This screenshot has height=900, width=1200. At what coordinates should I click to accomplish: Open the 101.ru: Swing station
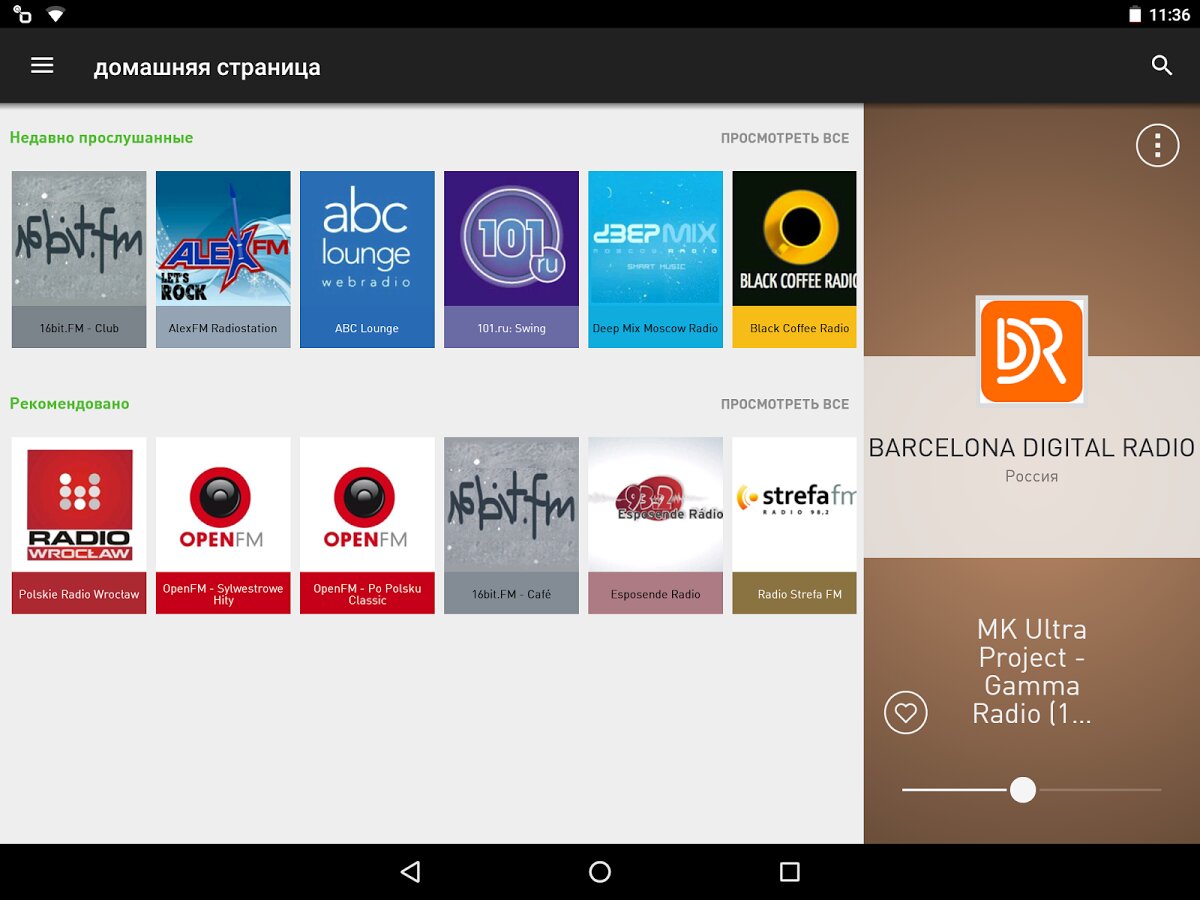(x=511, y=259)
